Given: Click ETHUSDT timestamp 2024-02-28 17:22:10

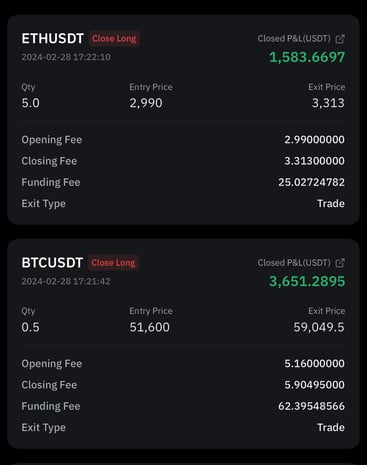Looking at the screenshot, I should pos(66,57).
